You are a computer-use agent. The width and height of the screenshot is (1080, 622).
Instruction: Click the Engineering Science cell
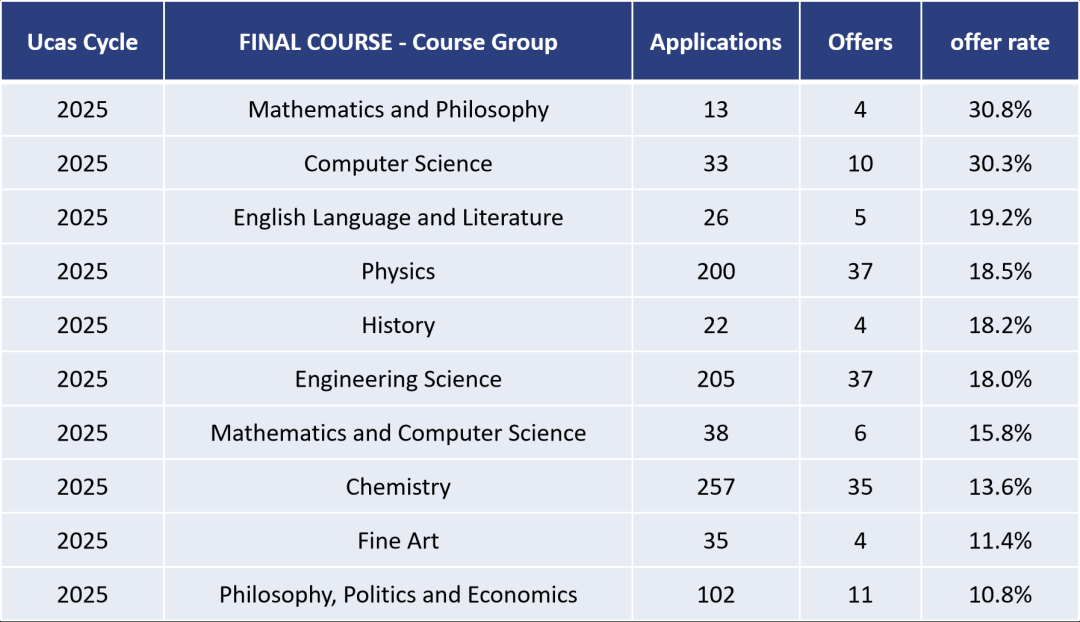pyautogui.click(x=398, y=380)
